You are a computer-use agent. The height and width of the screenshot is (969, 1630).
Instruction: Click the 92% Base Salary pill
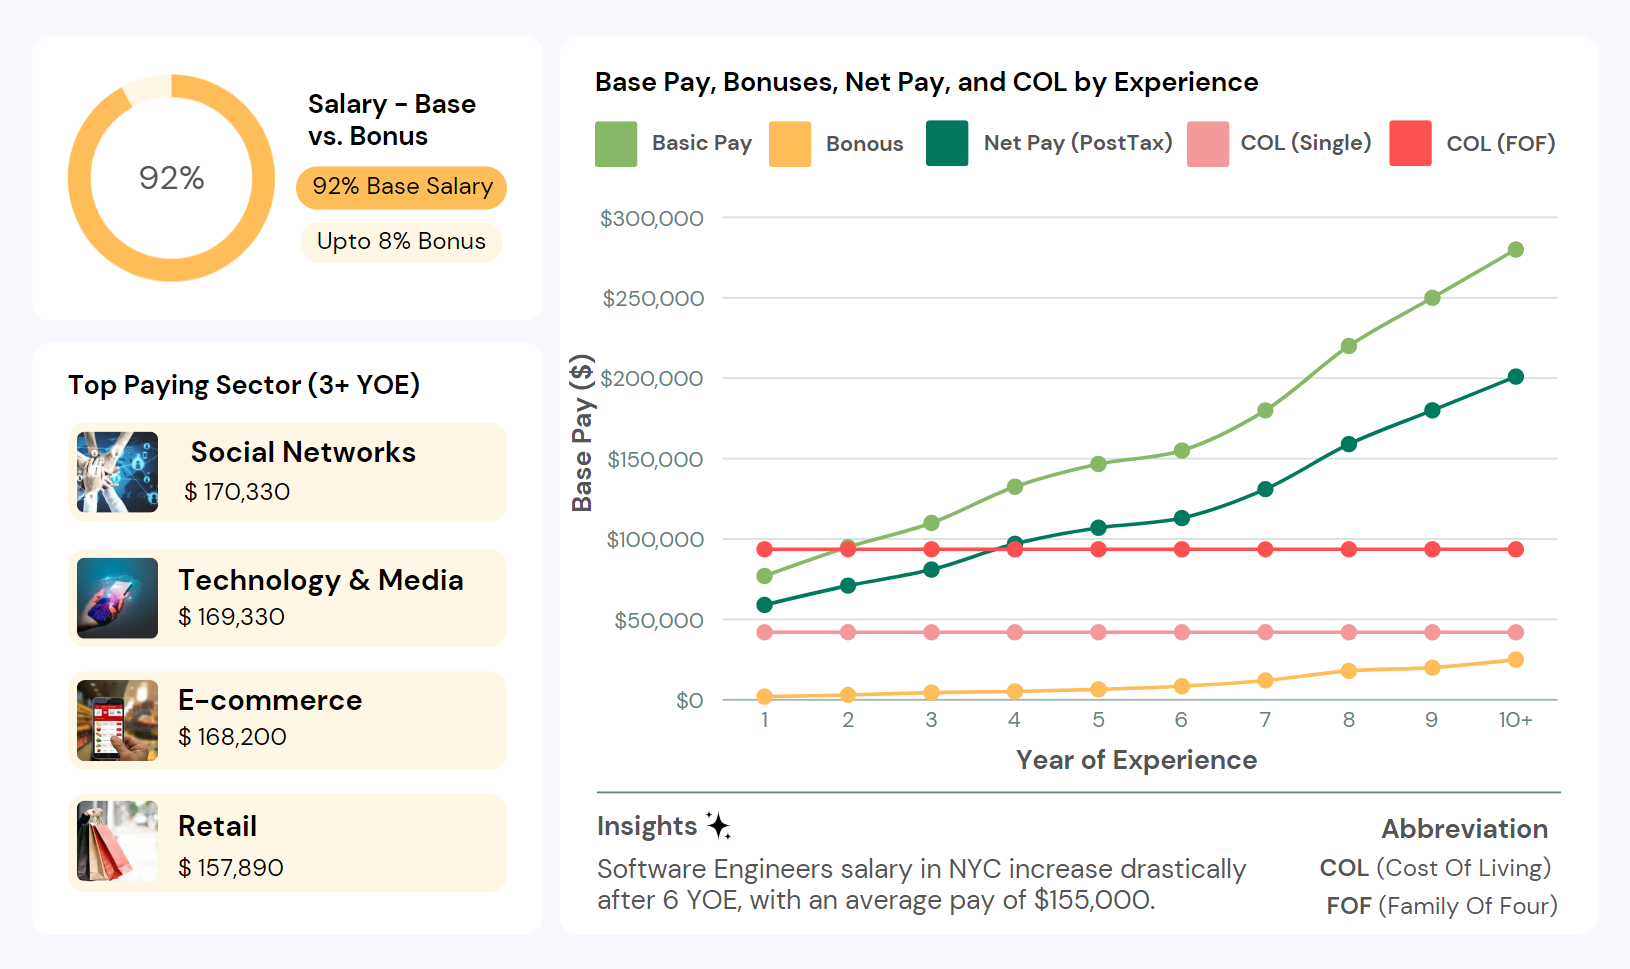point(402,187)
